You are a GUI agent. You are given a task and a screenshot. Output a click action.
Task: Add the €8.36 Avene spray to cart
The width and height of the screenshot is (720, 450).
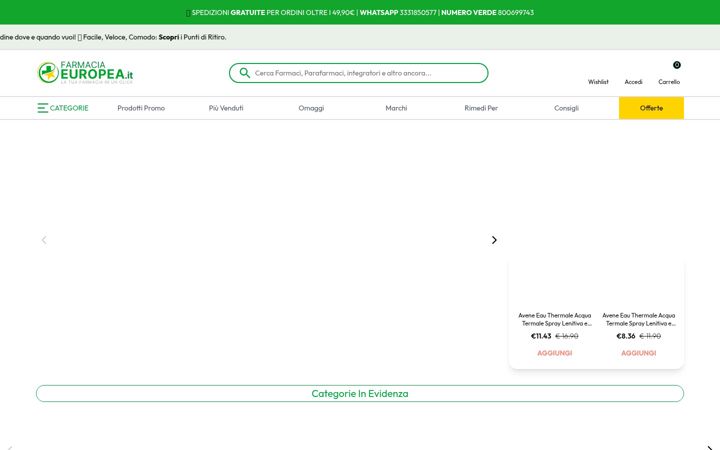click(639, 353)
